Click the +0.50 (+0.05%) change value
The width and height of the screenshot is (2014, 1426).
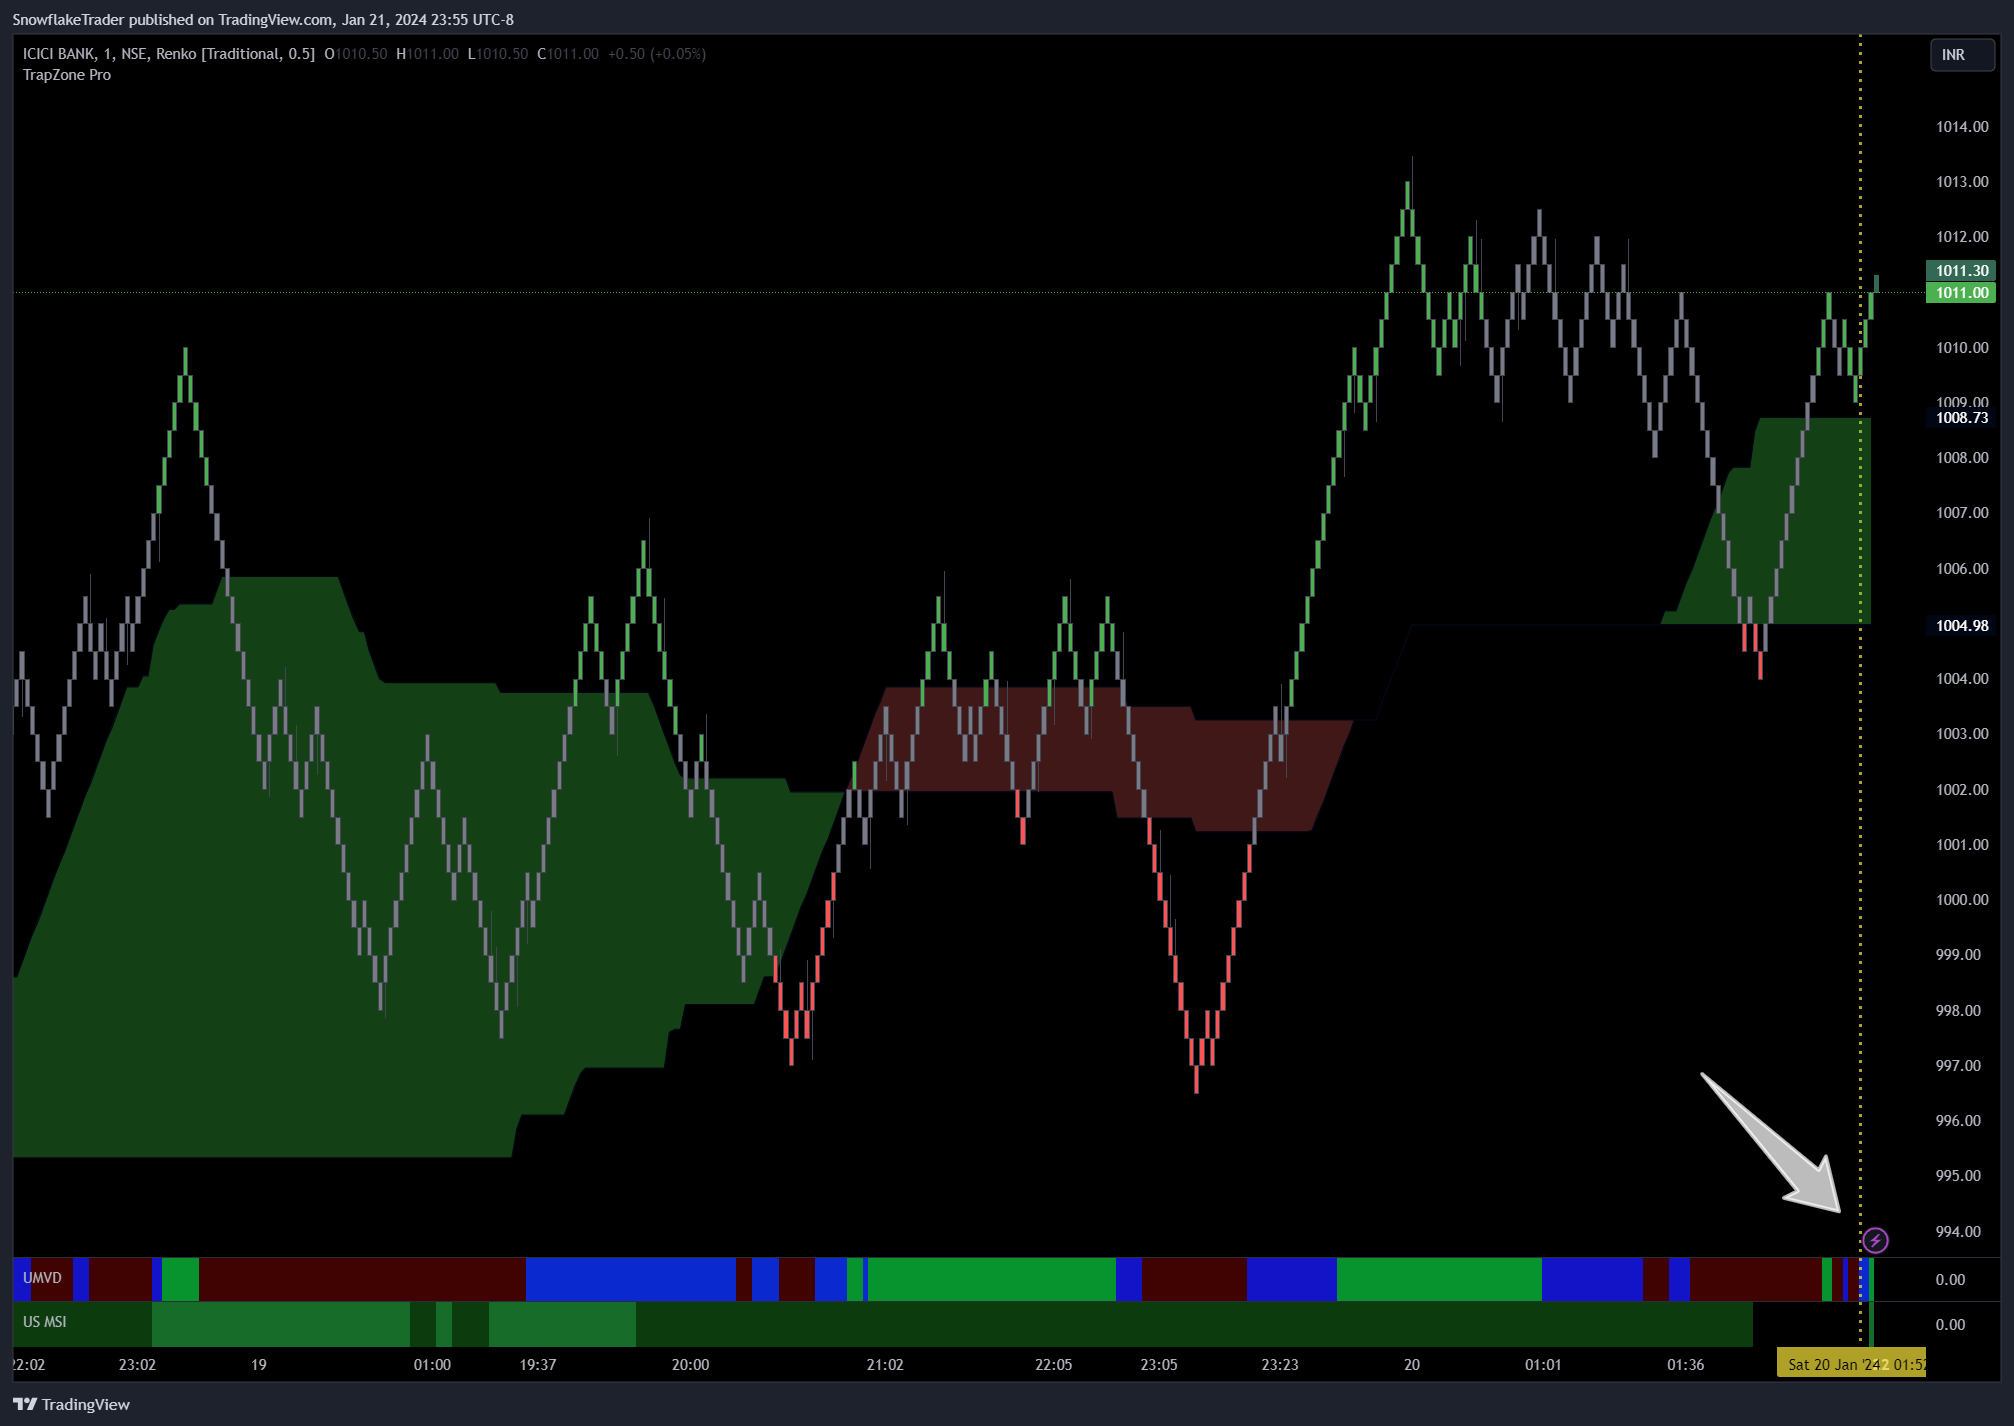coord(657,54)
